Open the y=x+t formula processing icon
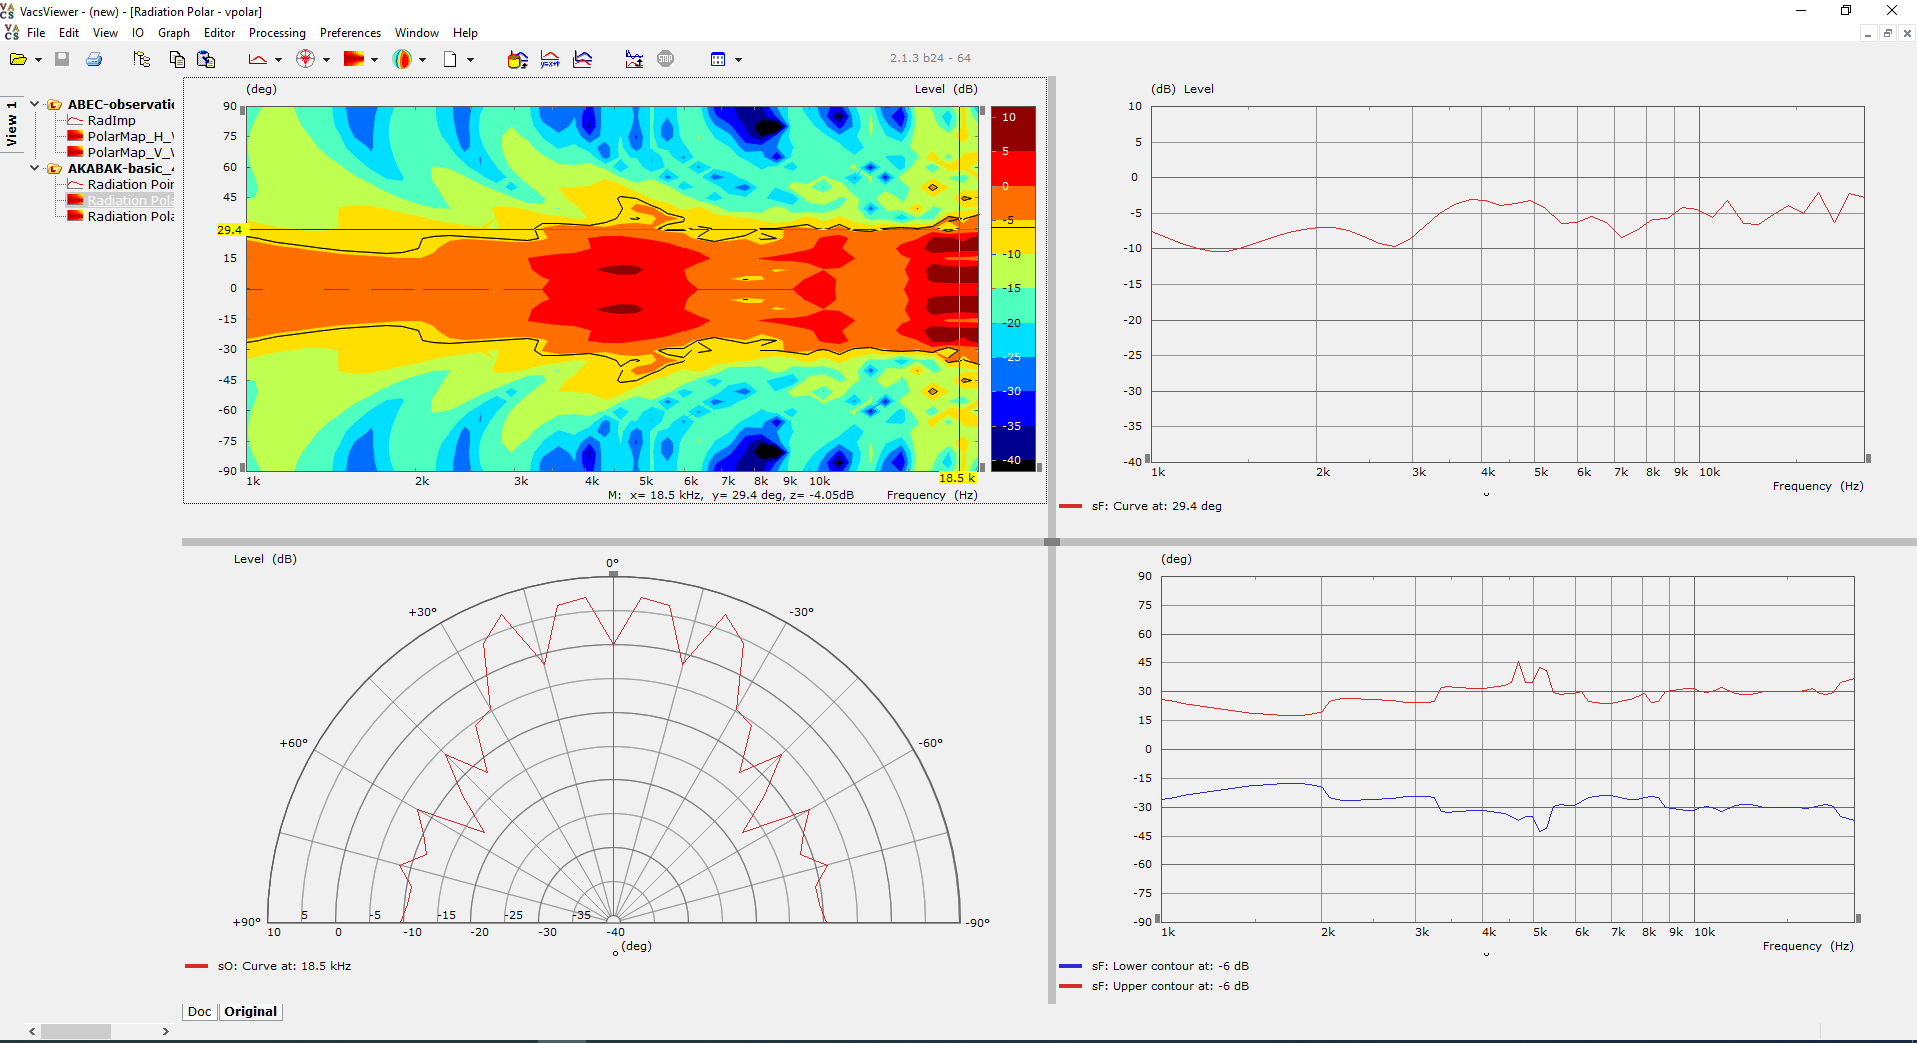Image resolution: width=1917 pixels, height=1043 pixels. click(x=550, y=59)
